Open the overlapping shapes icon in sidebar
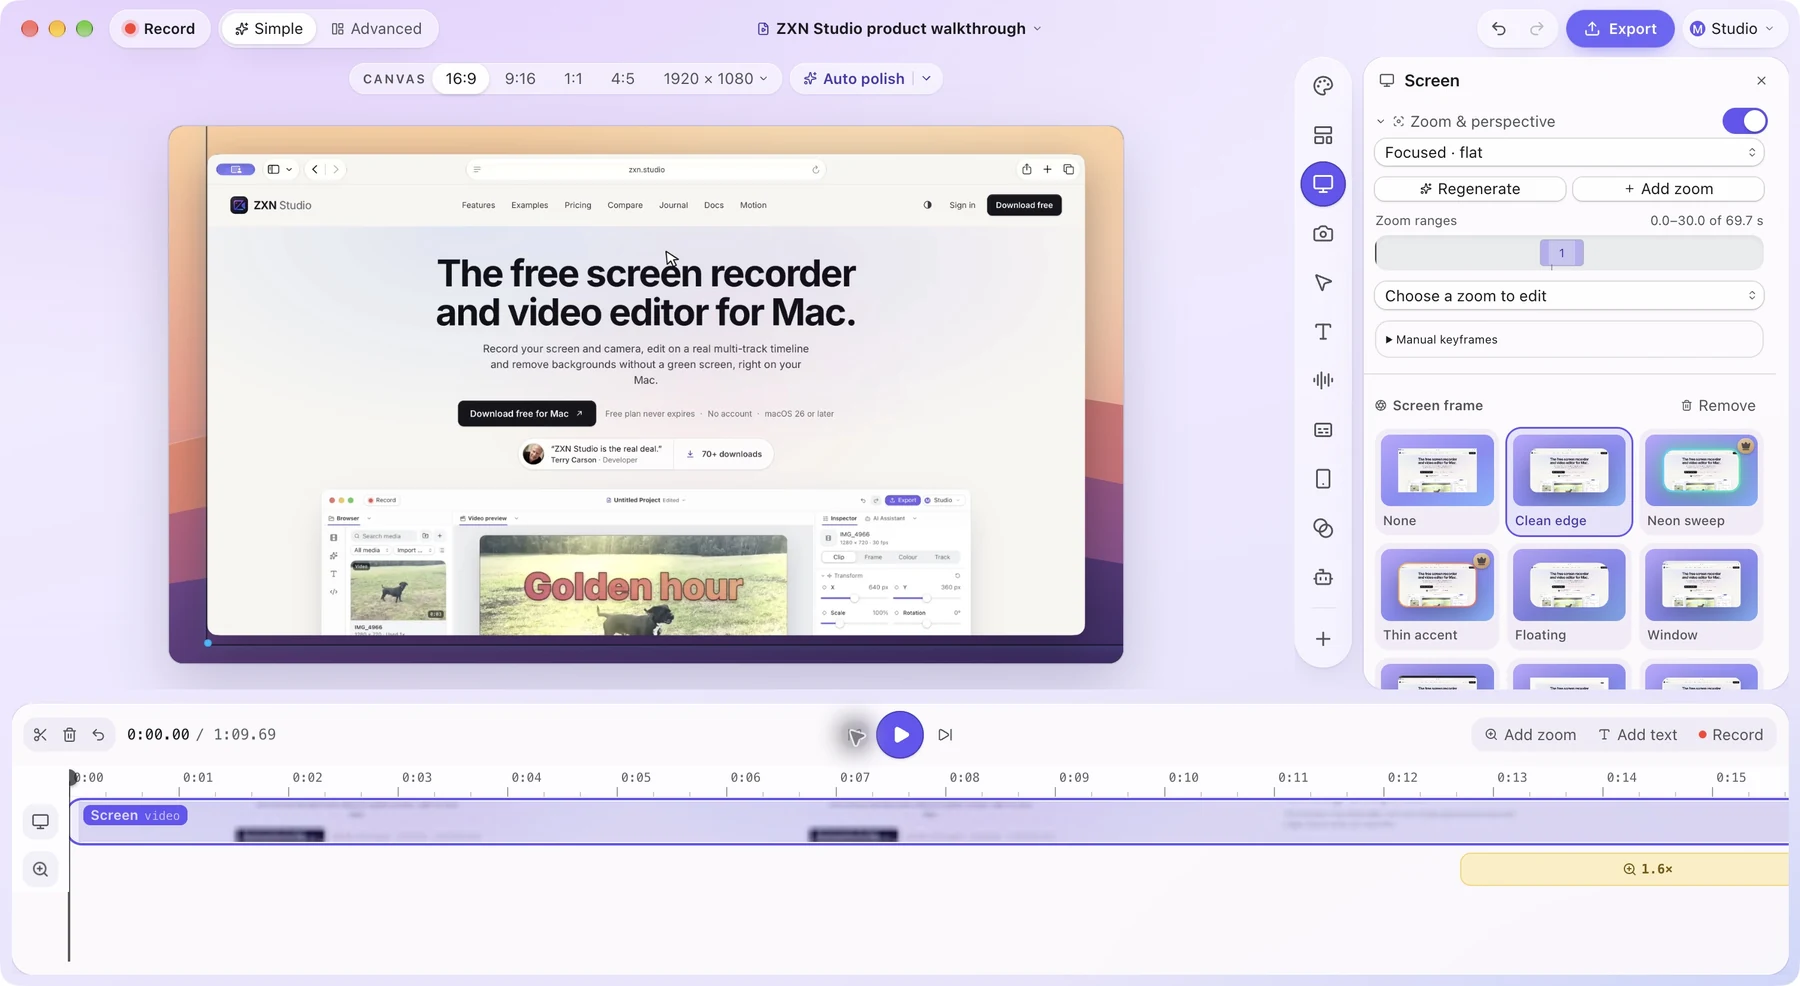1800x986 pixels. tap(1323, 528)
